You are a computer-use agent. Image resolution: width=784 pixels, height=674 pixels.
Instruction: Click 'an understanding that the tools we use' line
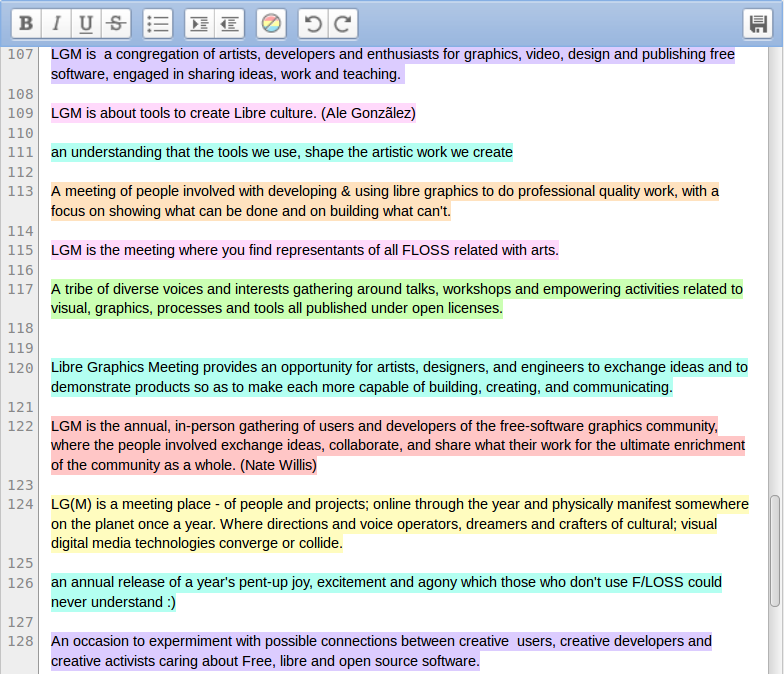tap(282, 152)
